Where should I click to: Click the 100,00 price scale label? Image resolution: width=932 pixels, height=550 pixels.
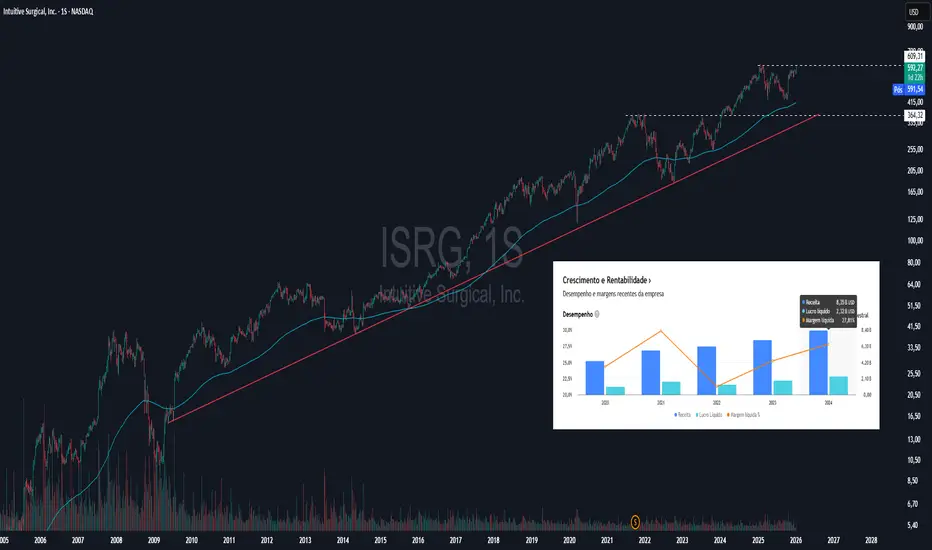coord(915,241)
